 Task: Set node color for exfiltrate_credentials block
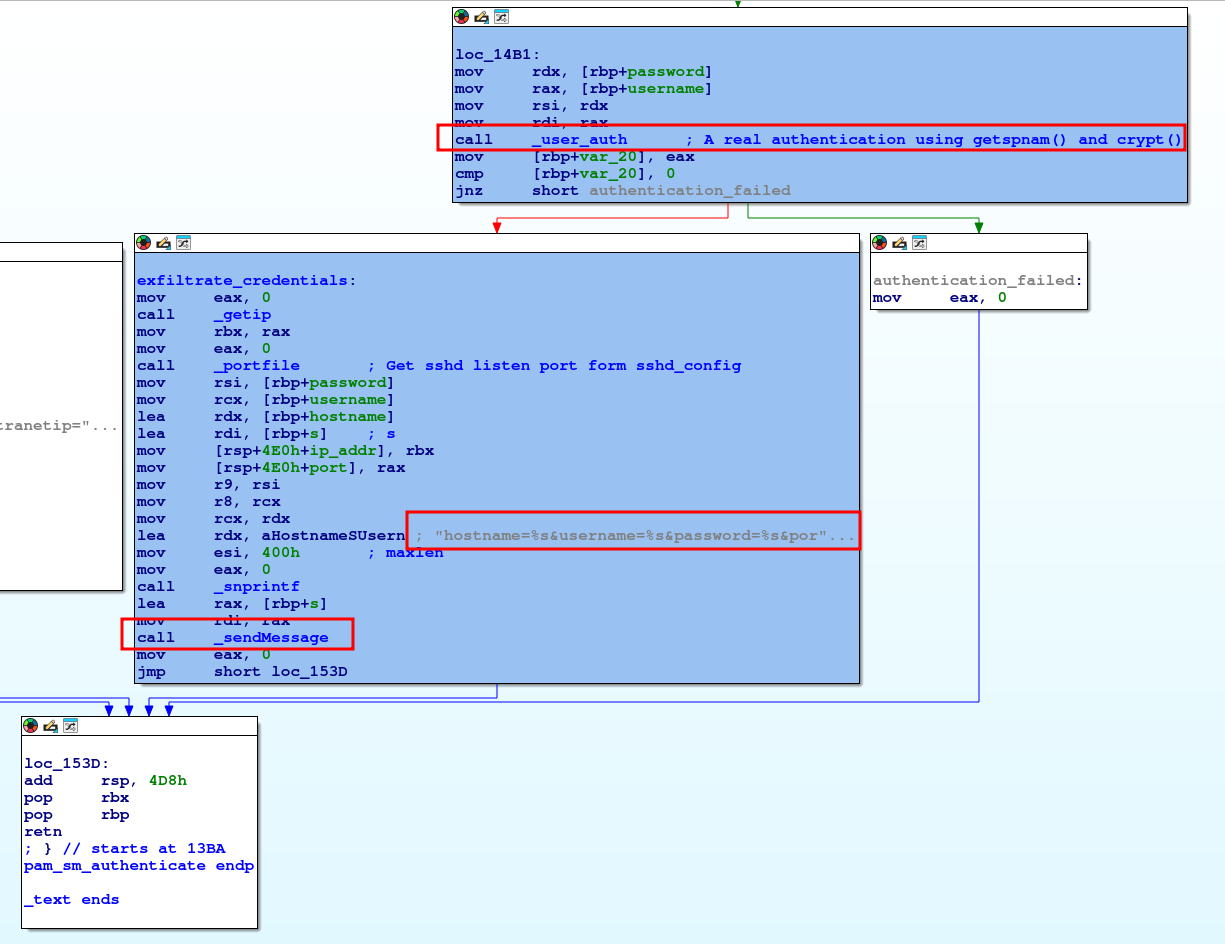click(144, 243)
